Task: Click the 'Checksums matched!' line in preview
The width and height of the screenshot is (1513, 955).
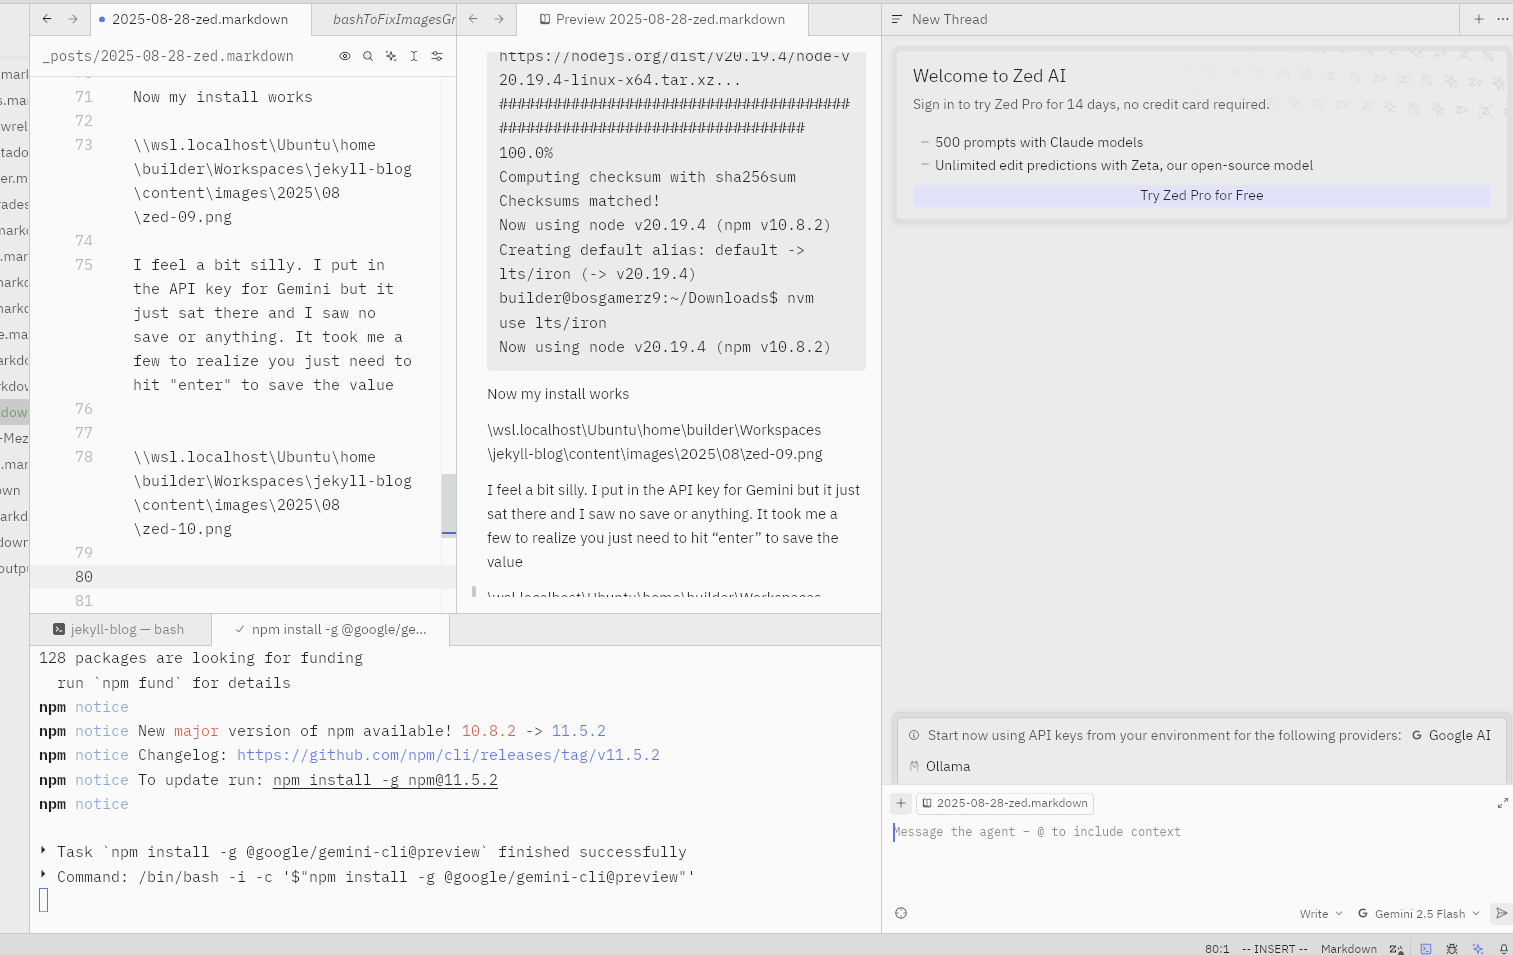Action: point(579,201)
